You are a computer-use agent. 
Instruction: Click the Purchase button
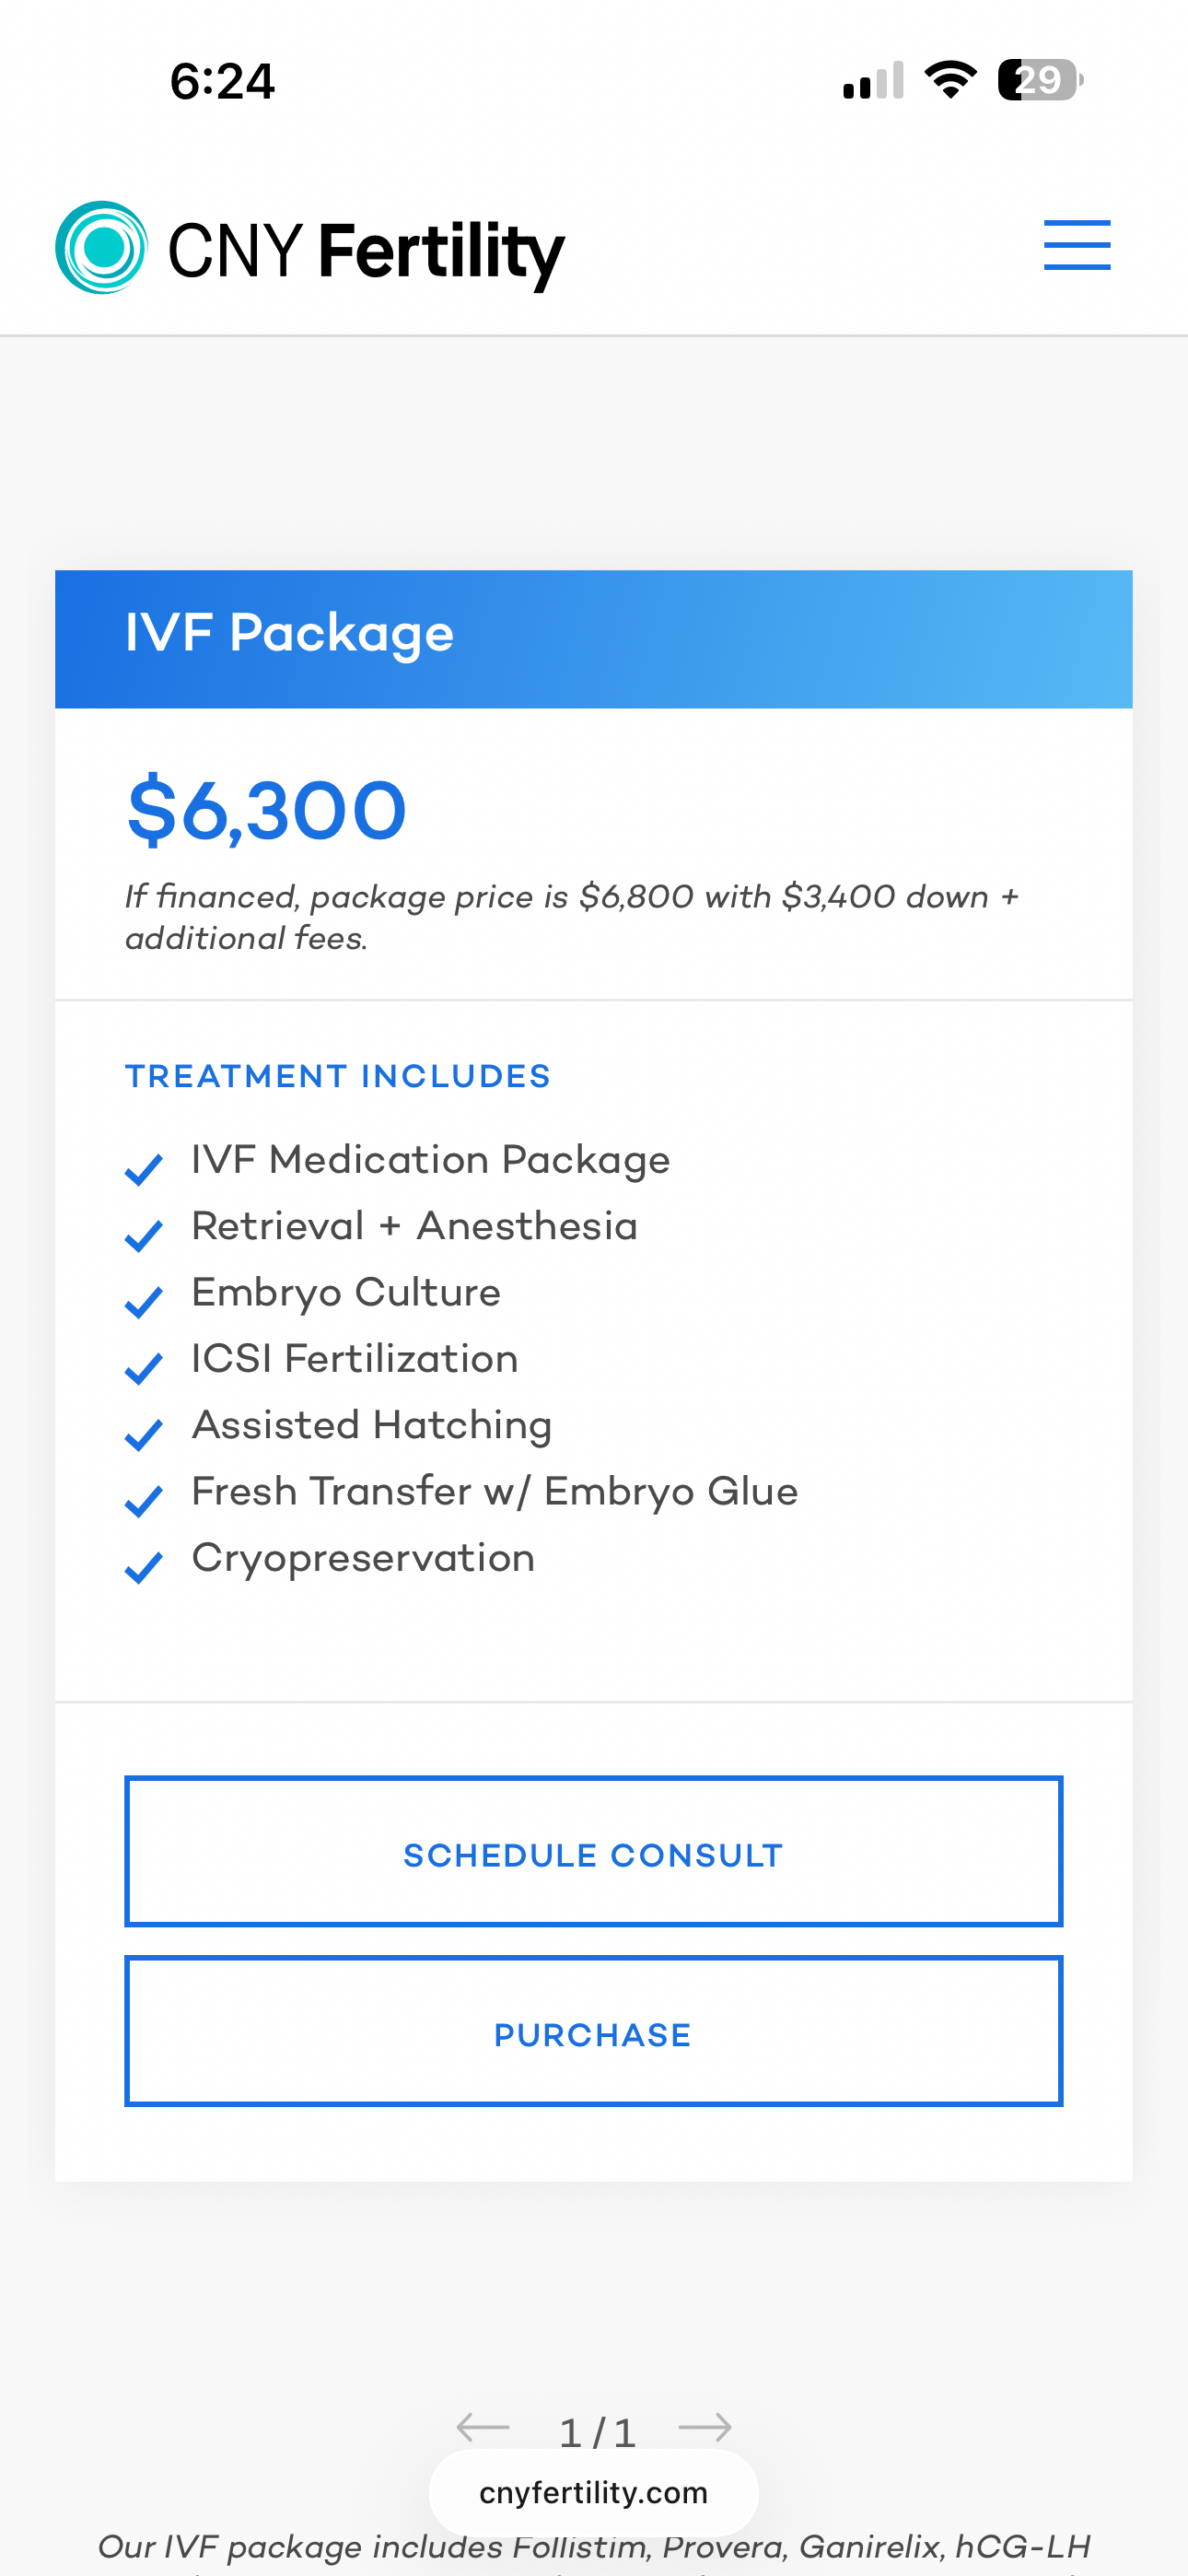pos(593,2032)
